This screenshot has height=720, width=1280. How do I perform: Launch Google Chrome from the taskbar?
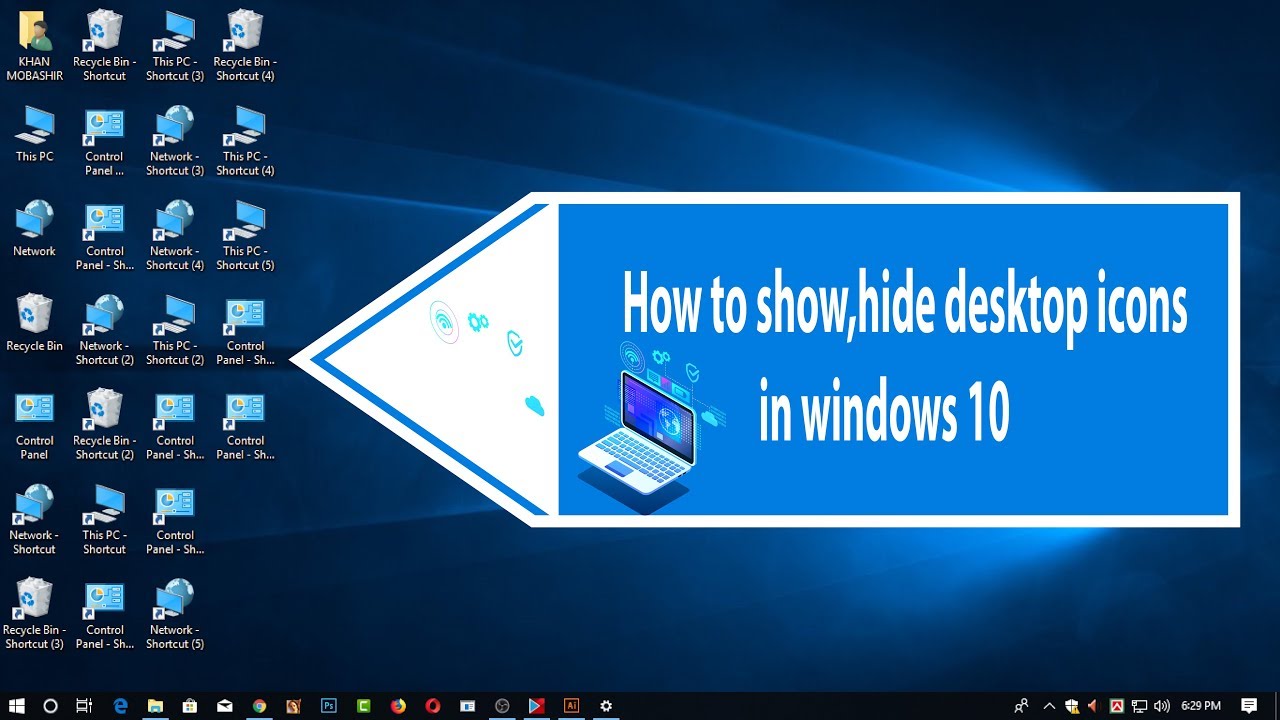tap(260, 705)
